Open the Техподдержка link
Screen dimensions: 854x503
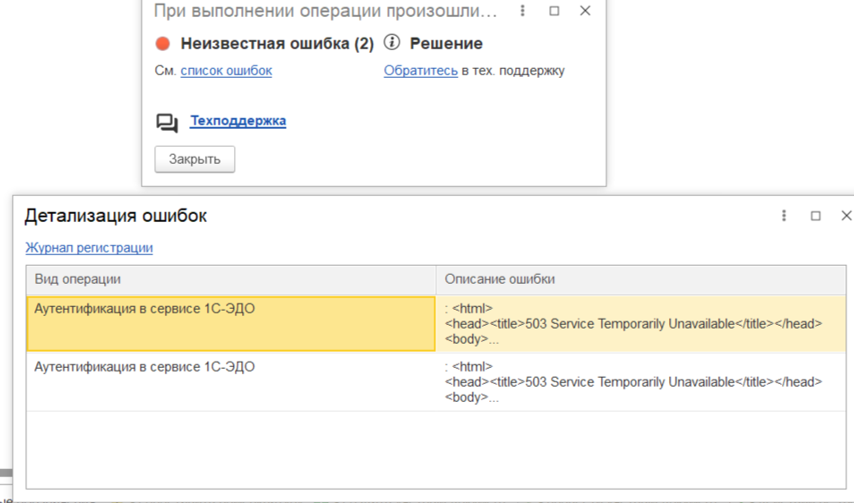(238, 120)
